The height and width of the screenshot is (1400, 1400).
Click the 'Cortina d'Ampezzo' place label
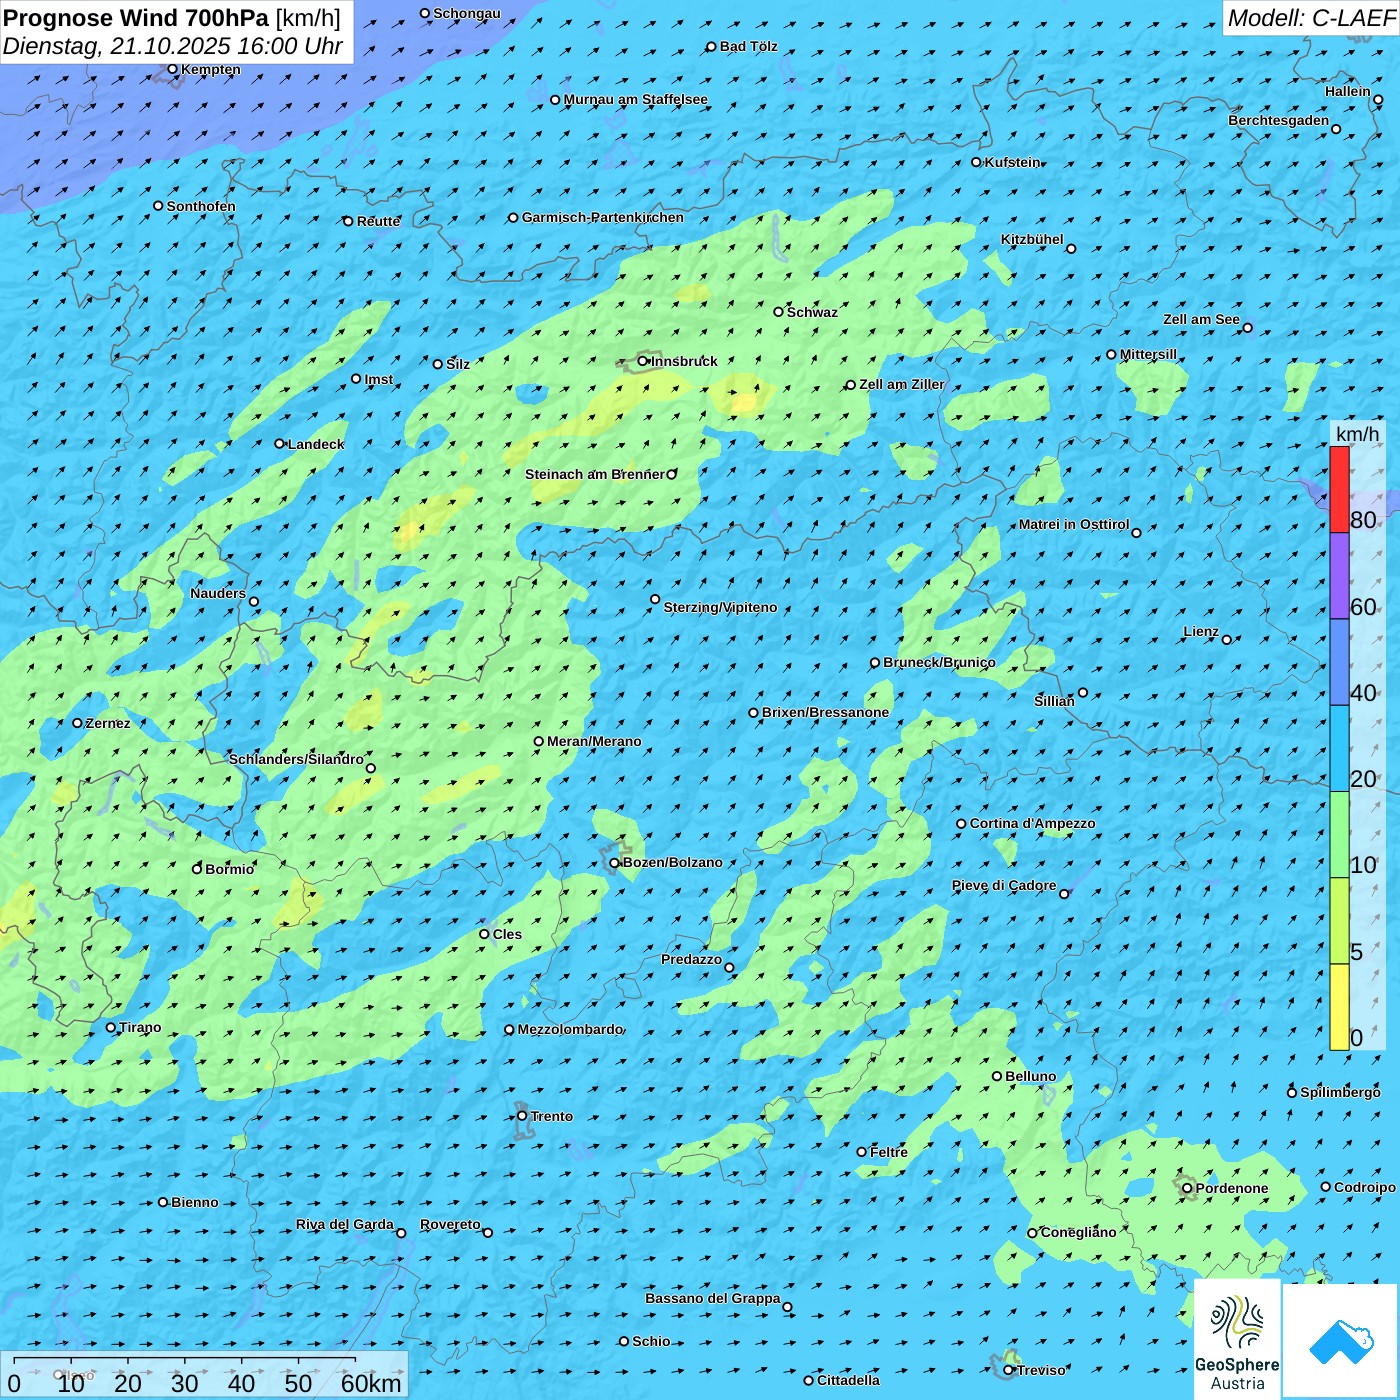pos(1032,824)
